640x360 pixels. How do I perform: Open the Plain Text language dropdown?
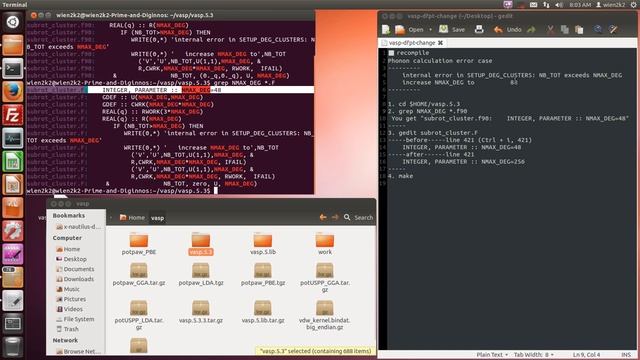coord(492,355)
